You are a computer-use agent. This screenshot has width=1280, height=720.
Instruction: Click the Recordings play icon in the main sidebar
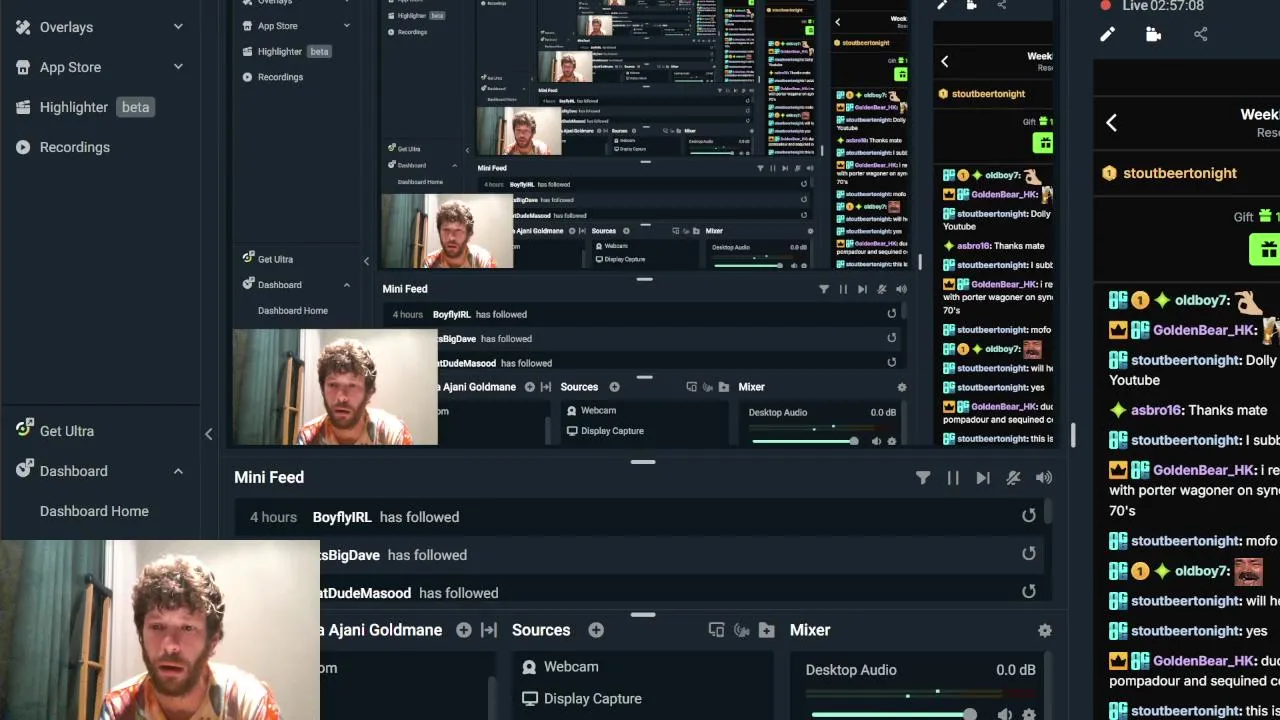coord(23,147)
